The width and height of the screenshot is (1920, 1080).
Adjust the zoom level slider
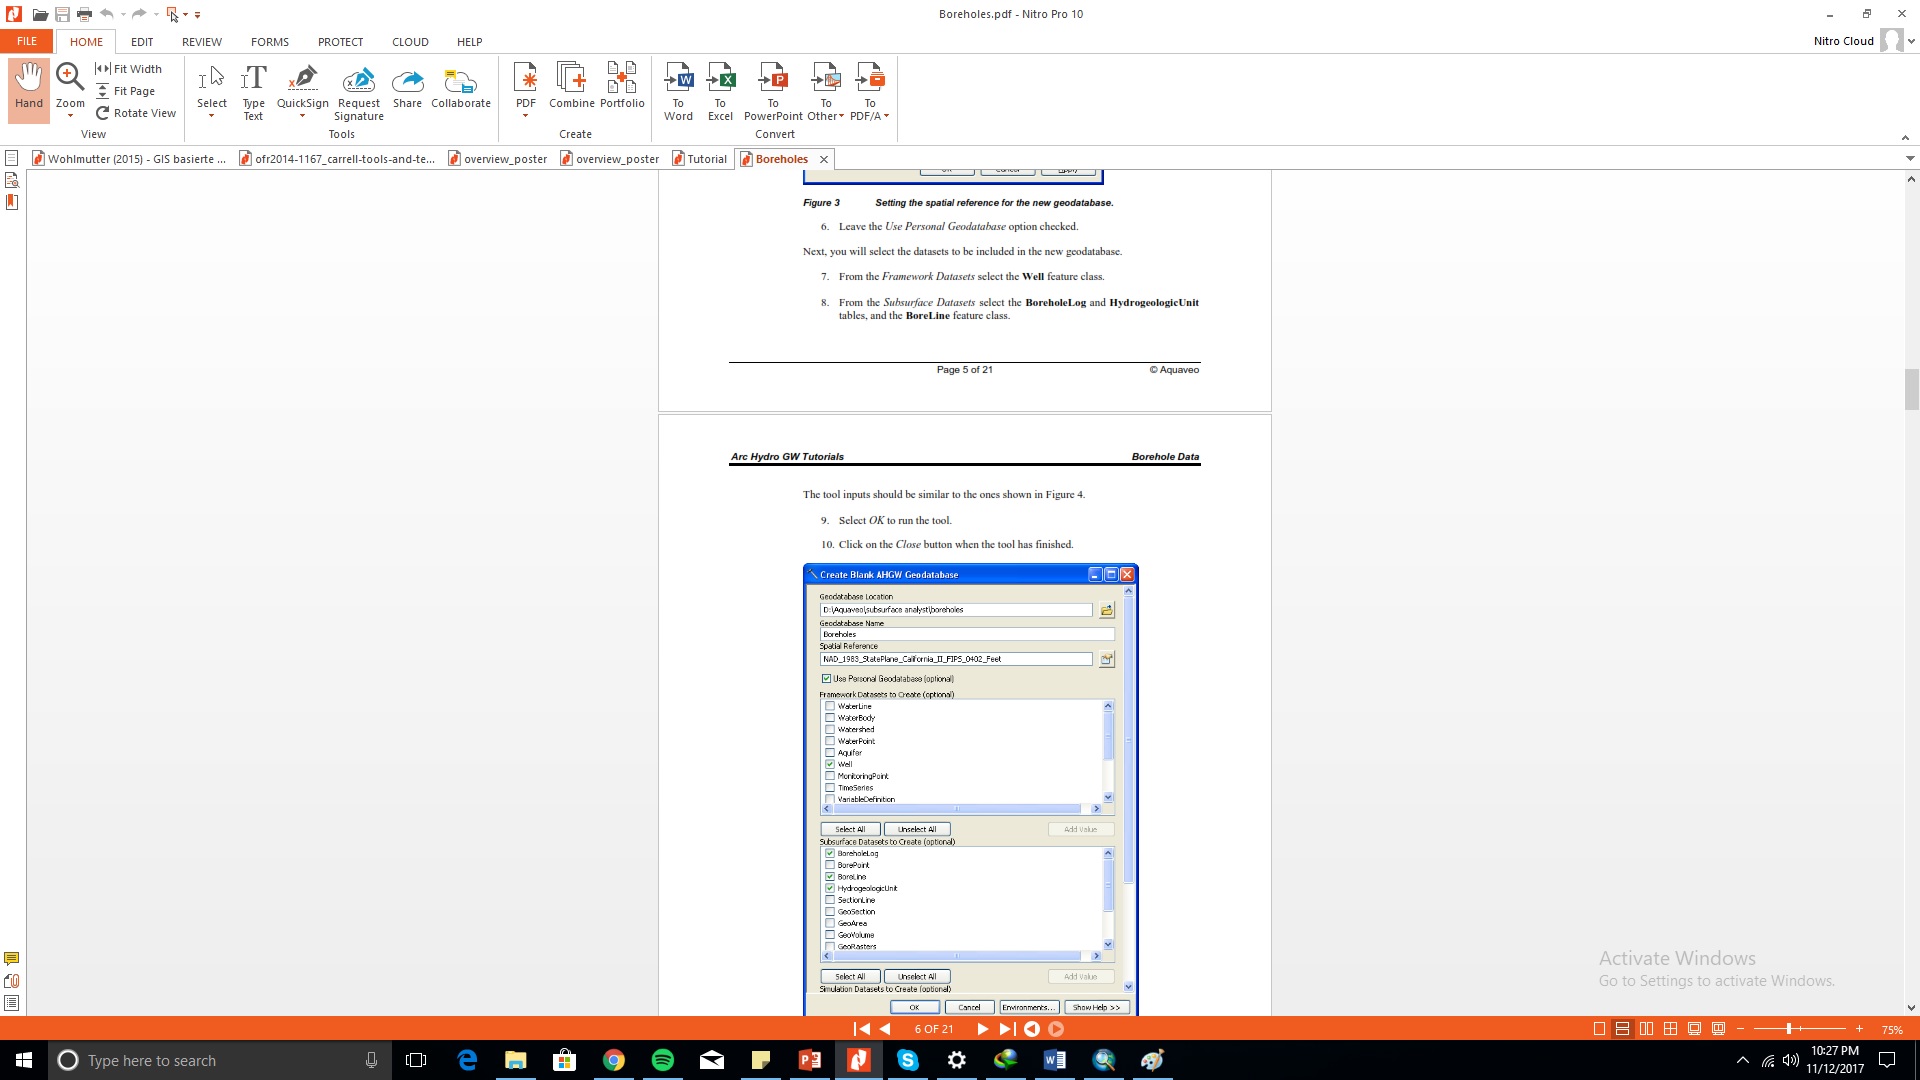point(1789,1029)
